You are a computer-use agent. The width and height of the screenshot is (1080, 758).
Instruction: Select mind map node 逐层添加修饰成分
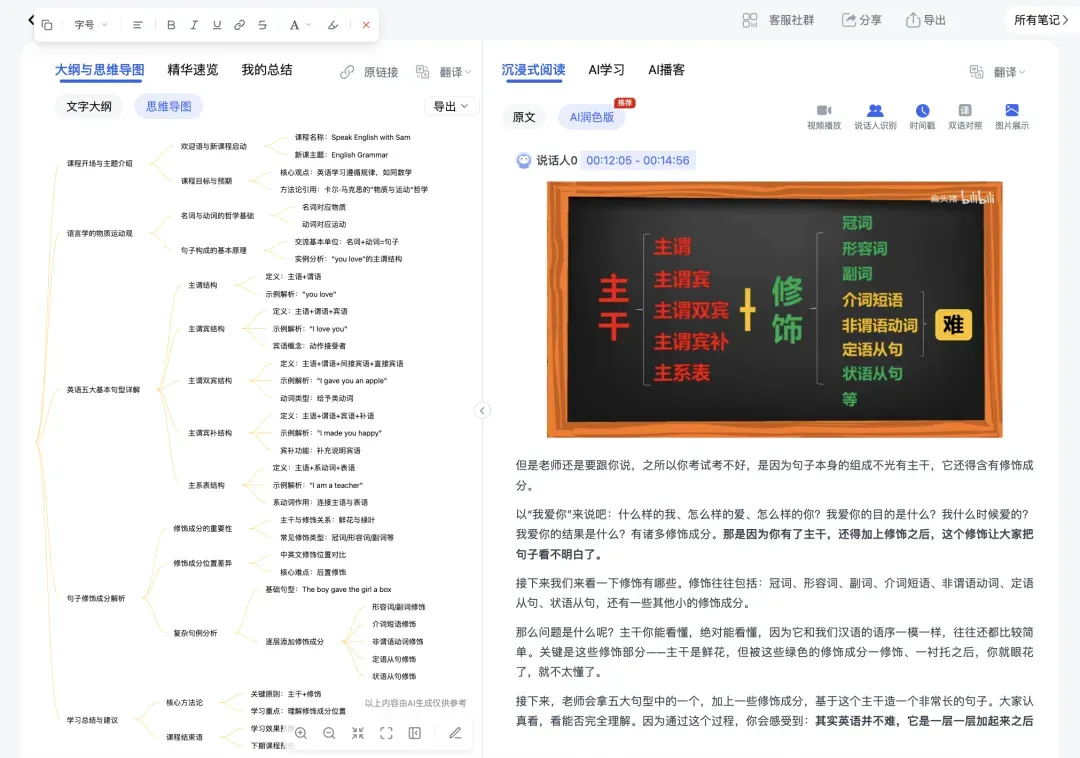[294, 642]
